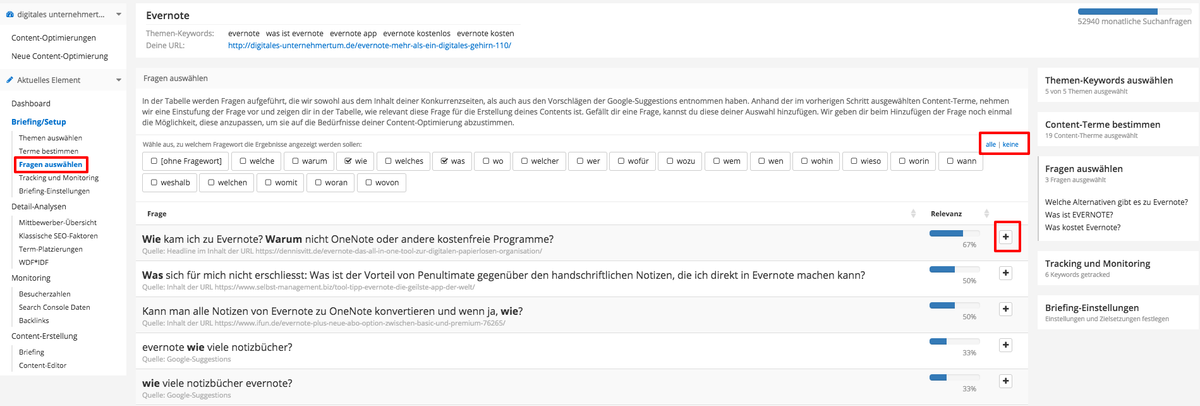Viewport: 1200px width, 406px height.
Task: Open Fragen auswählen in the sidebar
Action: click(x=50, y=164)
